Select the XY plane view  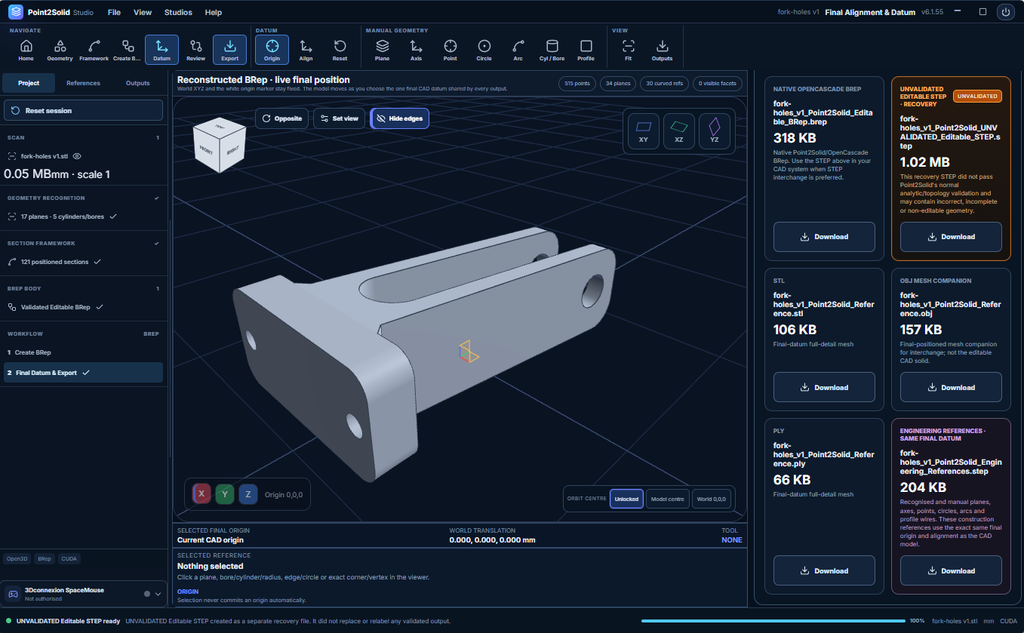coord(643,130)
